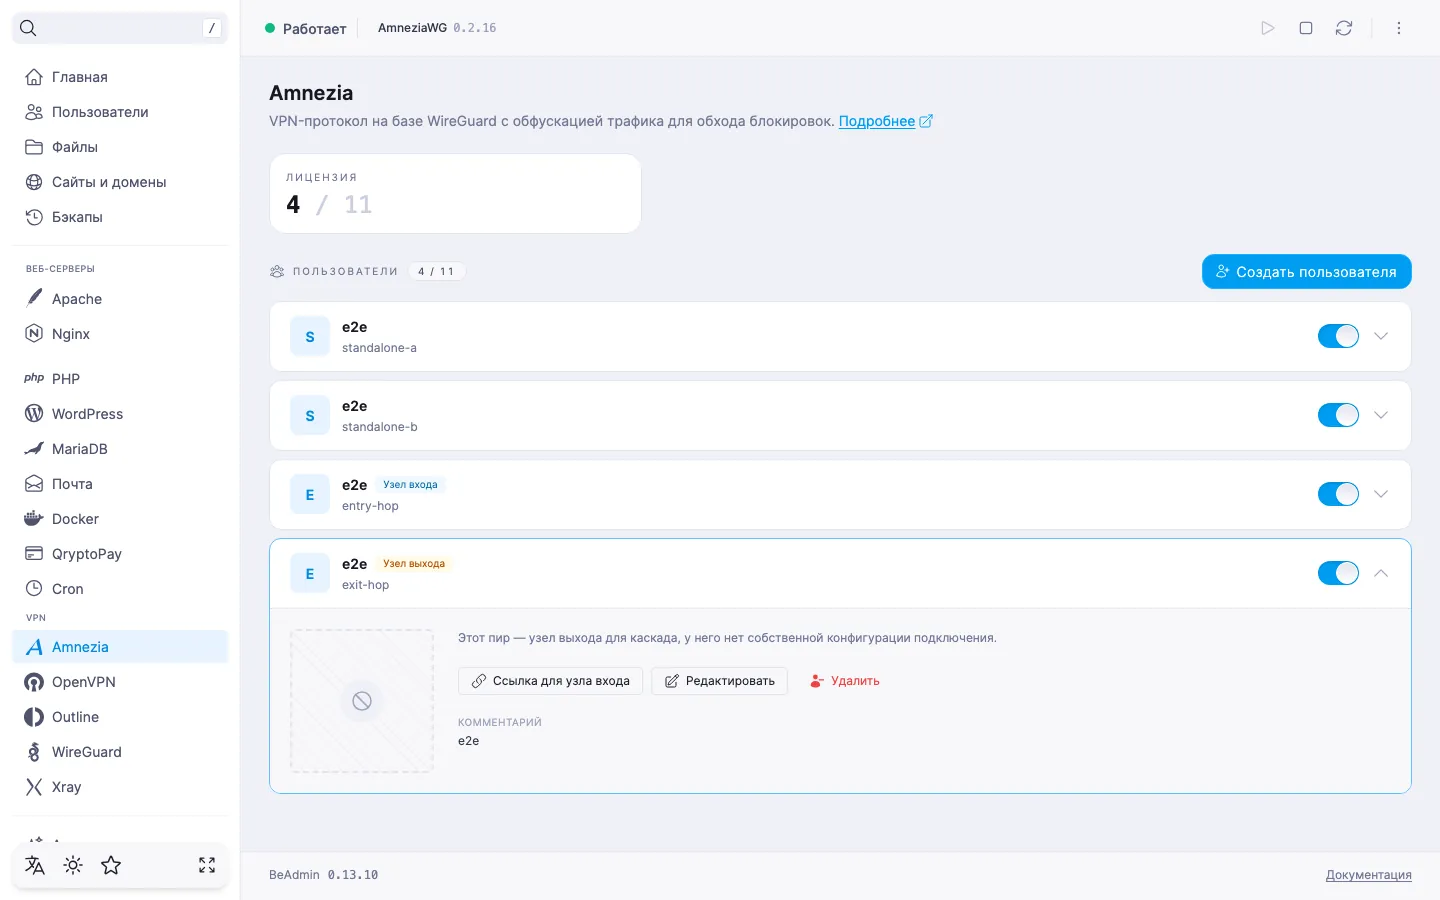
Task: Disable the standalone-a user toggle
Action: point(1338,336)
